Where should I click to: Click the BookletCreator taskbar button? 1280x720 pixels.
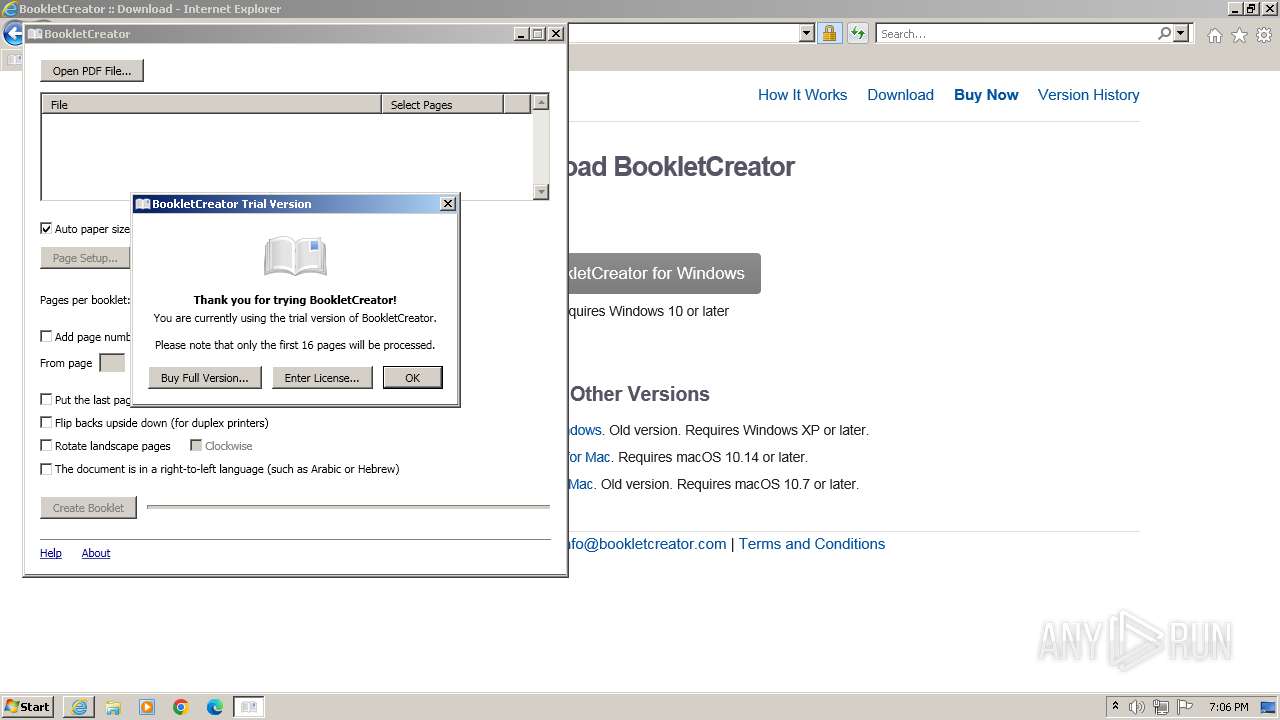coord(249,707)
